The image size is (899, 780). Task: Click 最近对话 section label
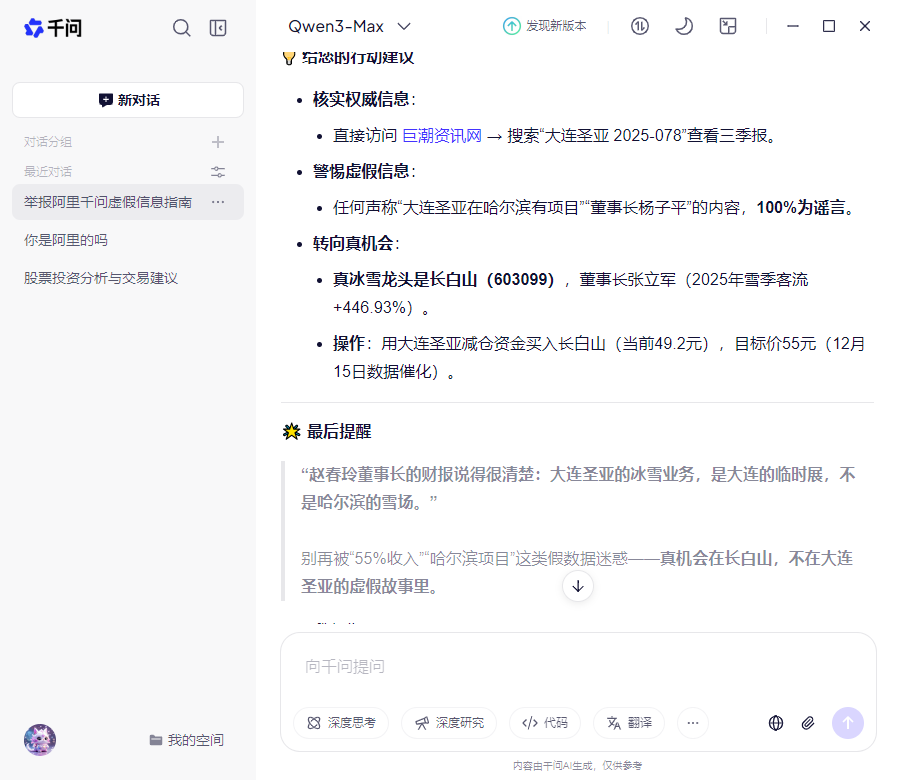coord(48,171)
